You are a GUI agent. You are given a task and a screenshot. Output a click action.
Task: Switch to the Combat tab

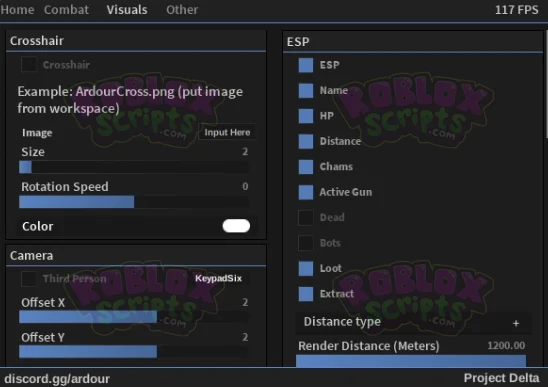[x=66, y=9]
